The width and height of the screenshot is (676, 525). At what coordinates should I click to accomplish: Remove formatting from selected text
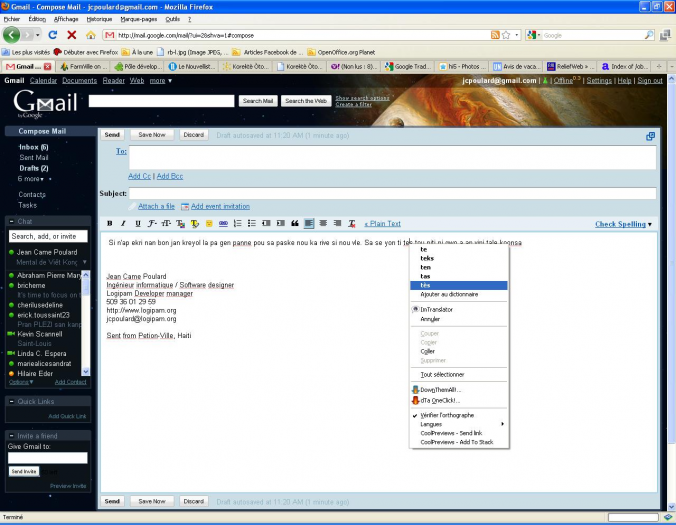point(352,223)
